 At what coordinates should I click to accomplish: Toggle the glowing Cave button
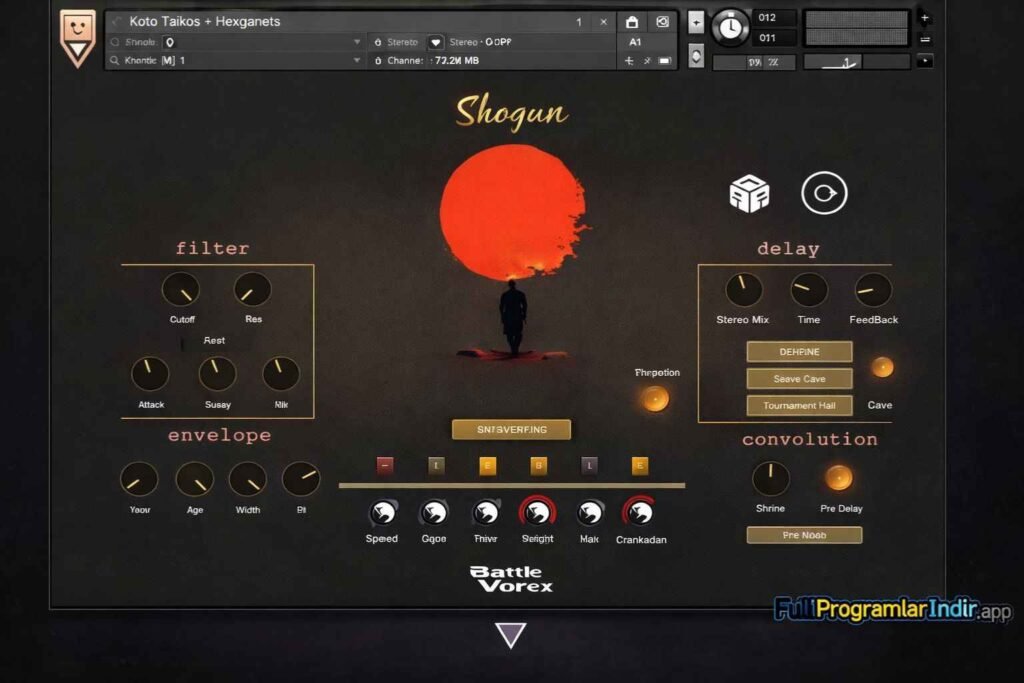[x=881, y=367]
